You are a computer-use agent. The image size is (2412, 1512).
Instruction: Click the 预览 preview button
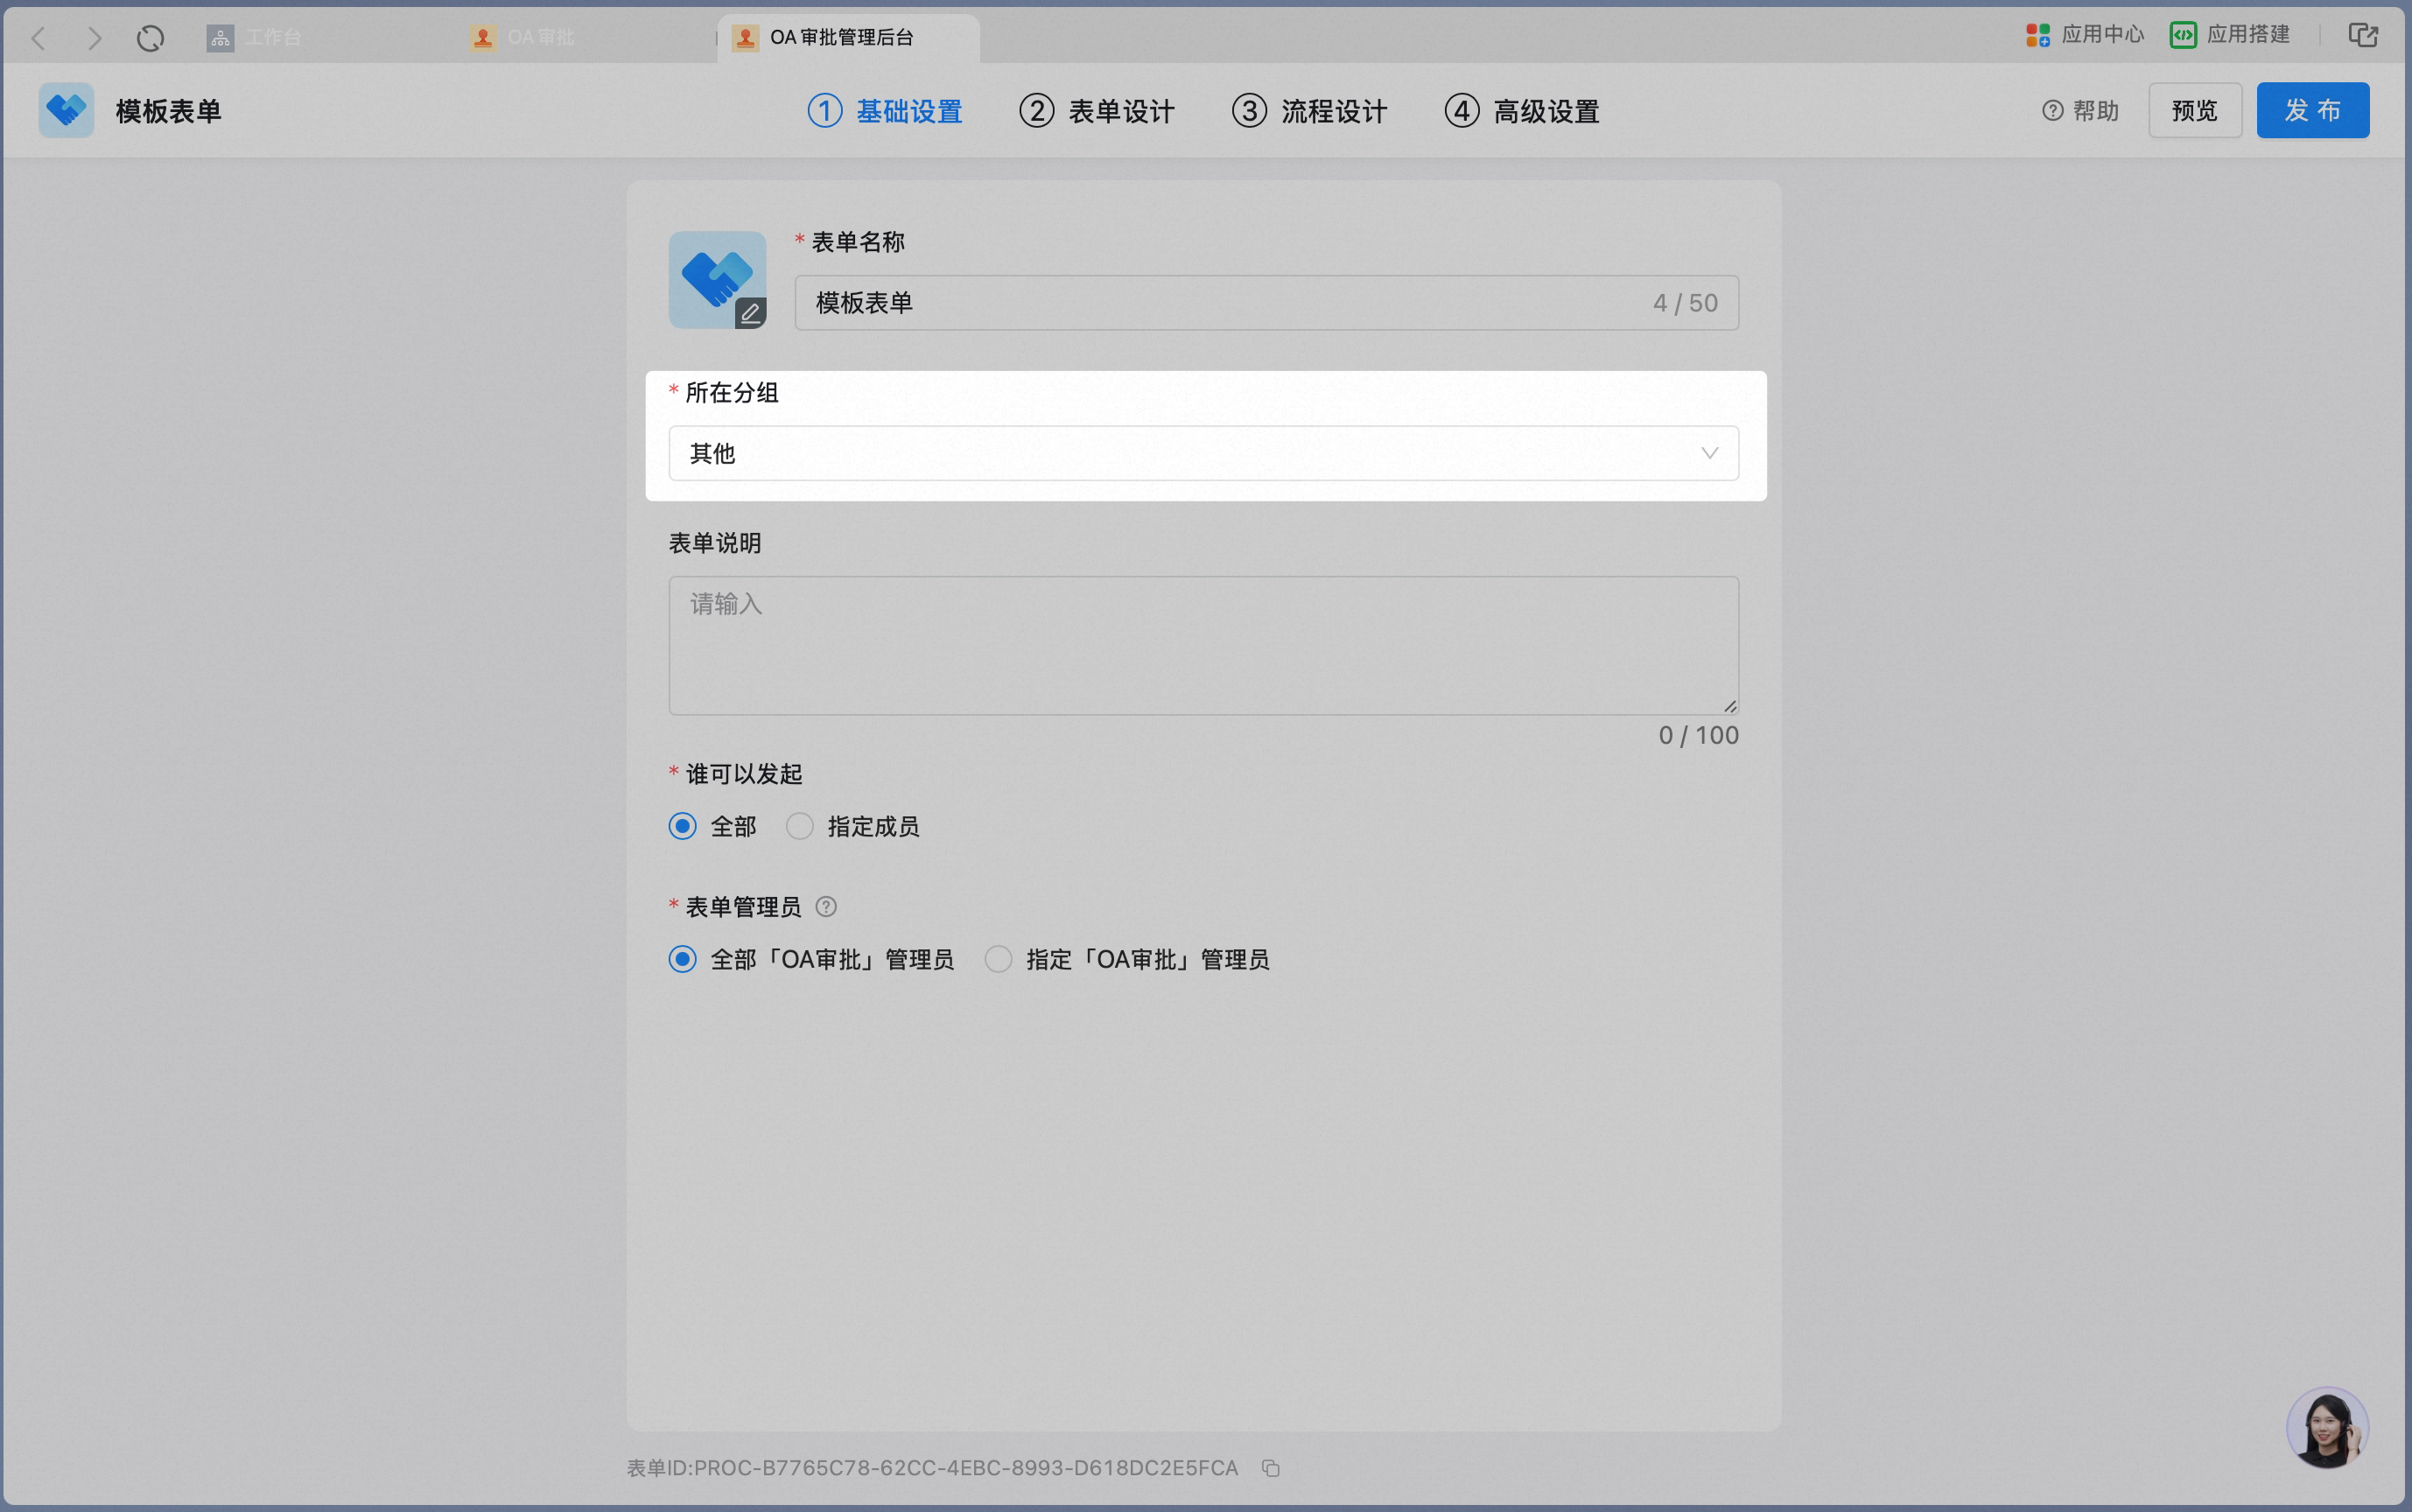(2195, 110)
